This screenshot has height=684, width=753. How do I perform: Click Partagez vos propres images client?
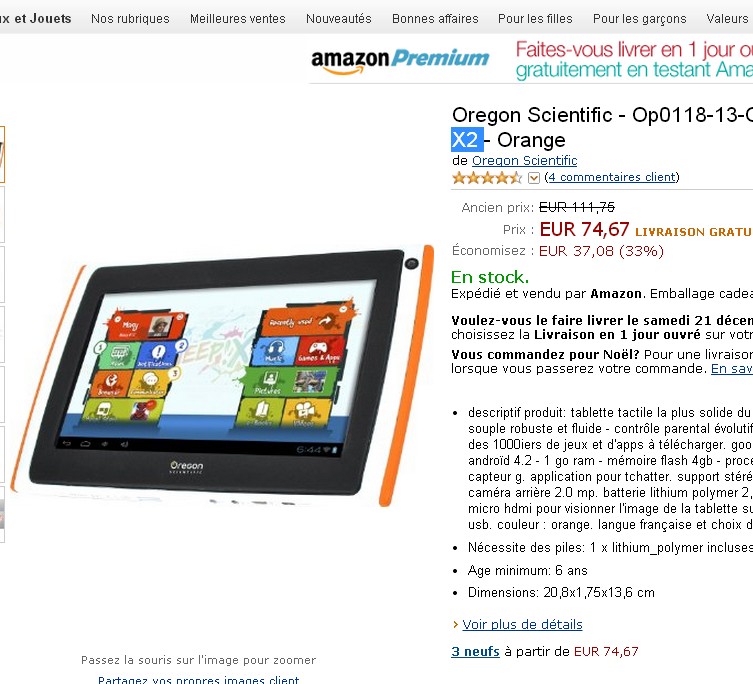(x=198, y=679)
